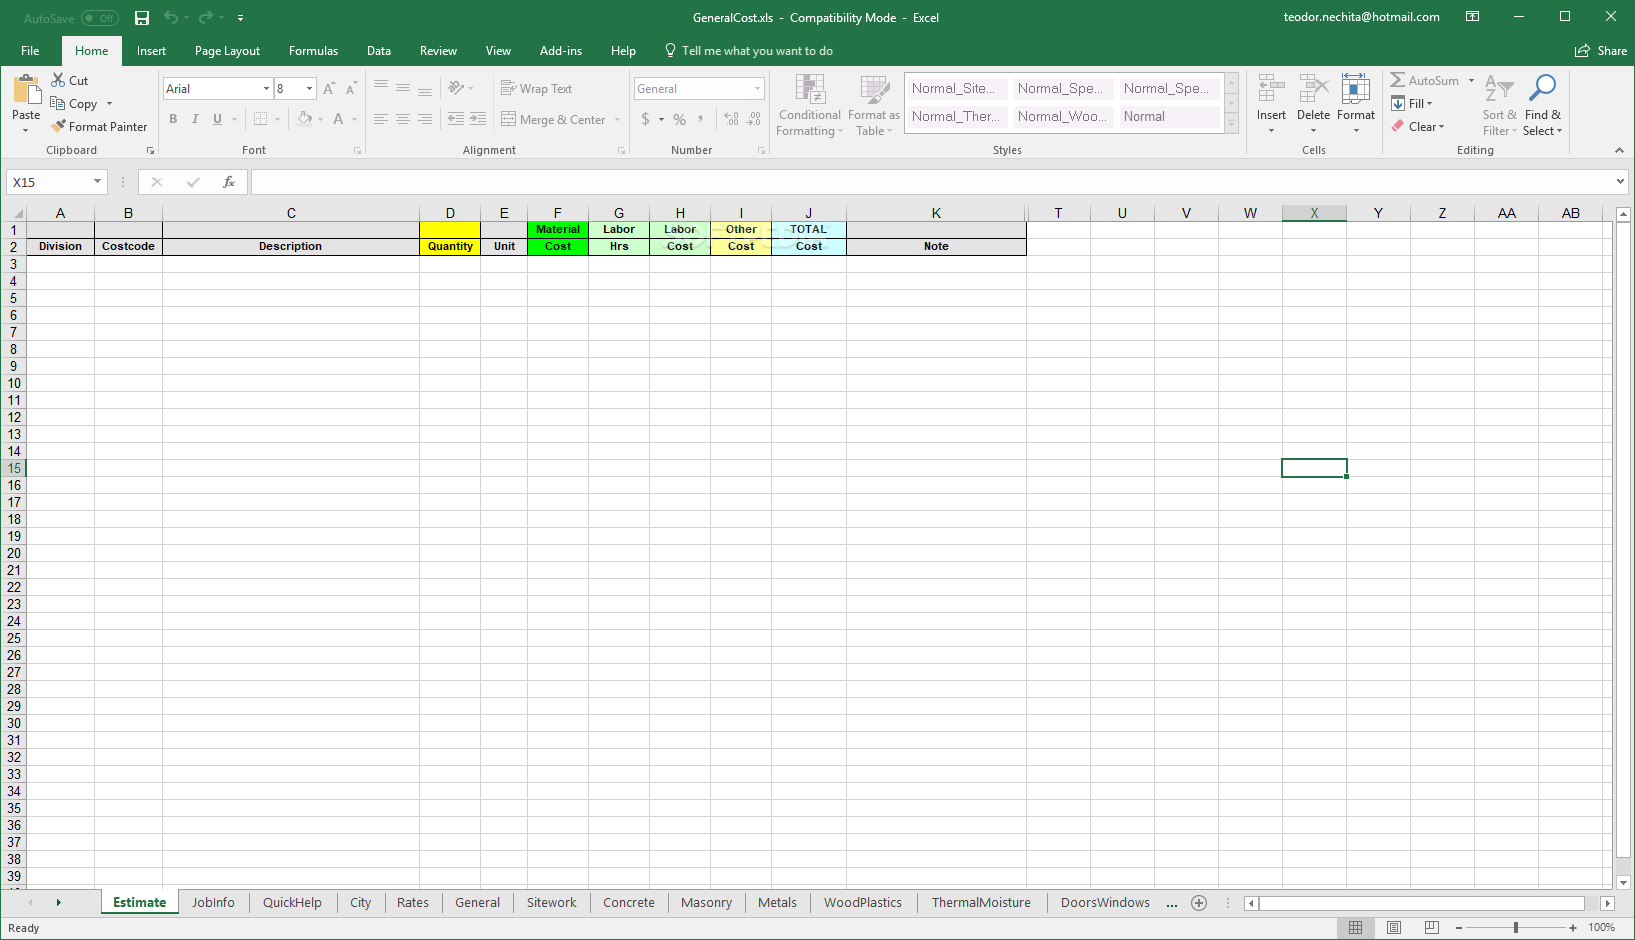This screenshot has height=940, width=1635.
Task: Open the JobInfo sheet tab
Action: click(213, 903)
